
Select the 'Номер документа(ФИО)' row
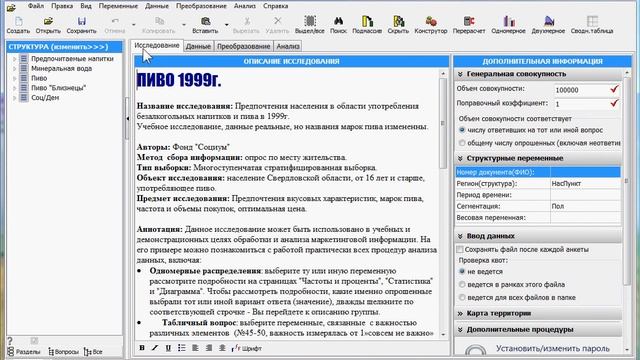point(538,172)
